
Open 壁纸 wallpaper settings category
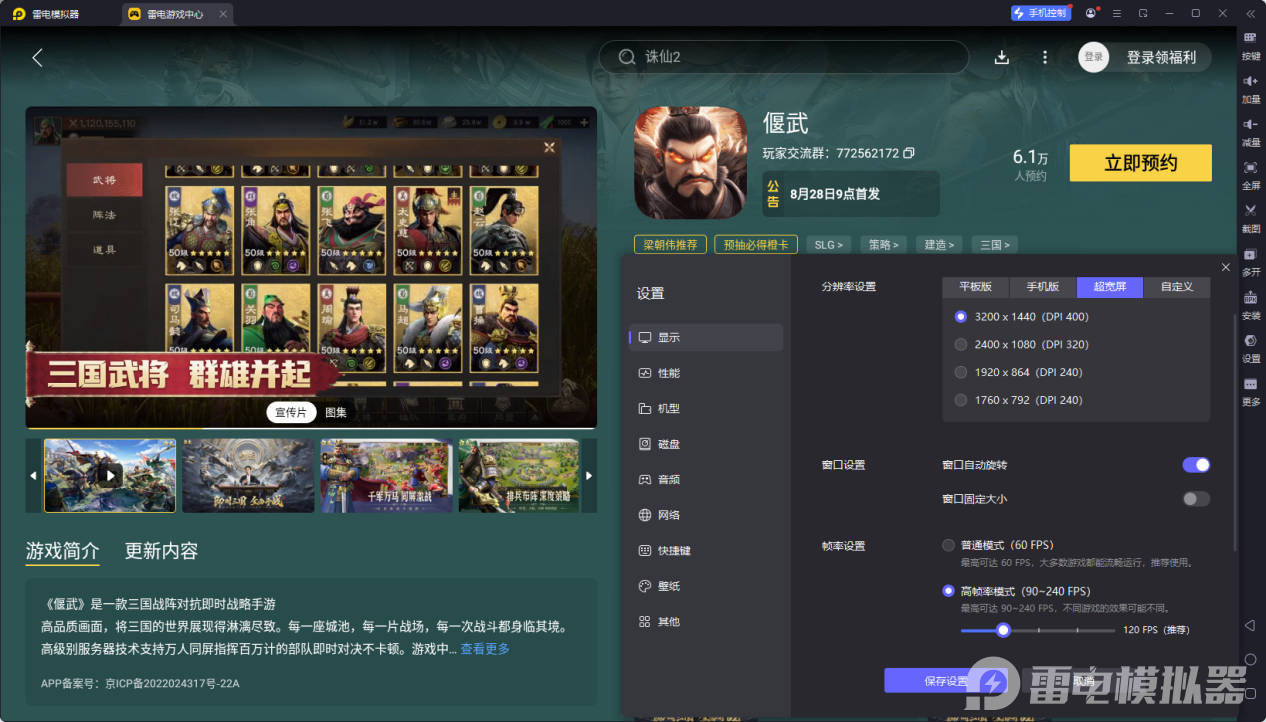706,586
